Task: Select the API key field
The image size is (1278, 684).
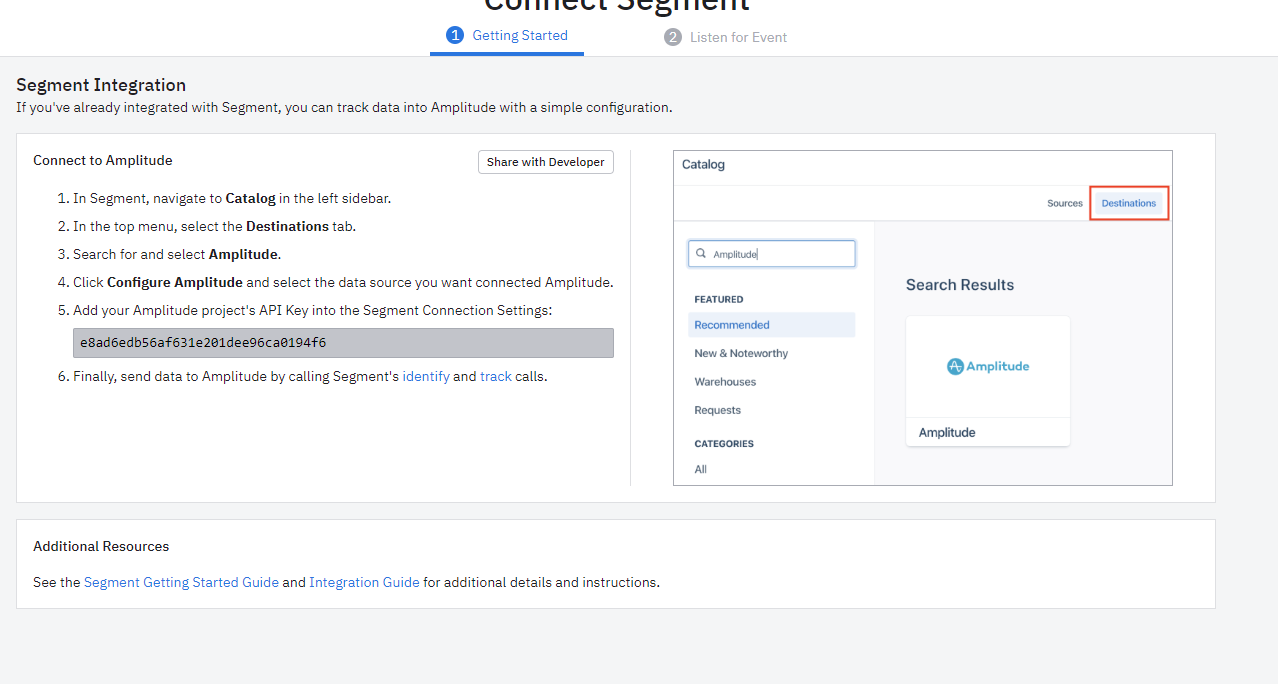Action: pyautogui.click(x=343, y=343)
